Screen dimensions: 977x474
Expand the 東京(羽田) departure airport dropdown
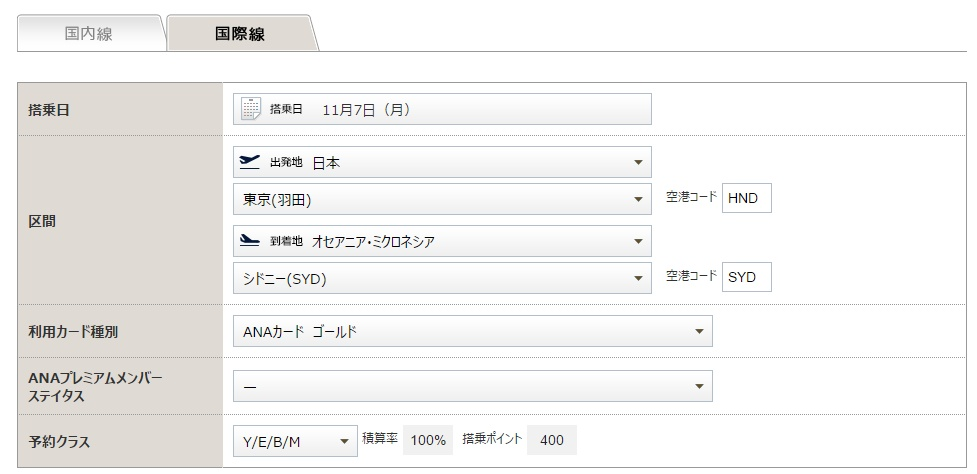[x=442, y=199]
